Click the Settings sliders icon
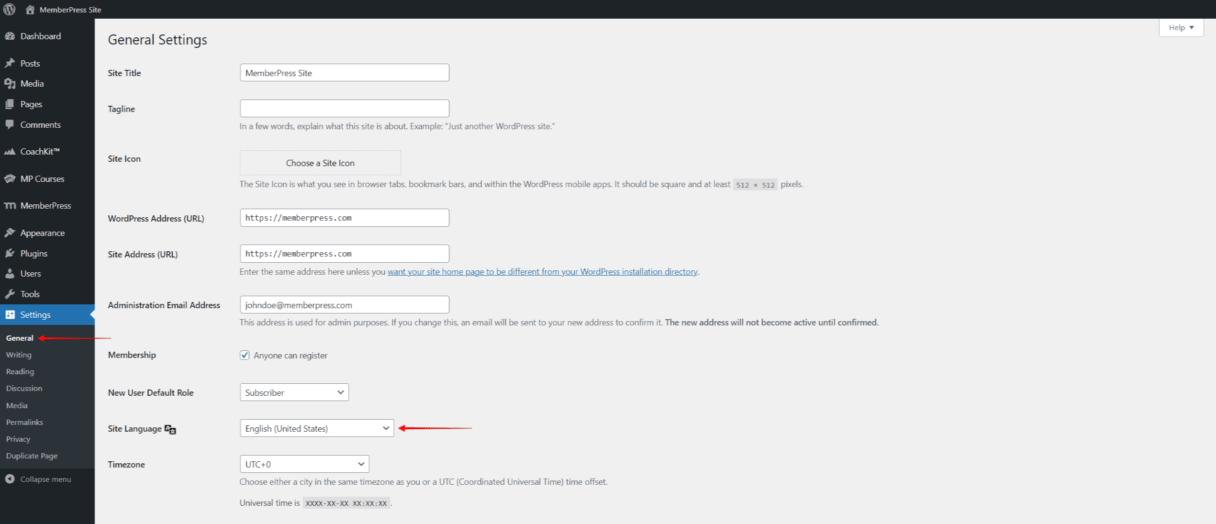1216x524 pixels. (9, 315)
